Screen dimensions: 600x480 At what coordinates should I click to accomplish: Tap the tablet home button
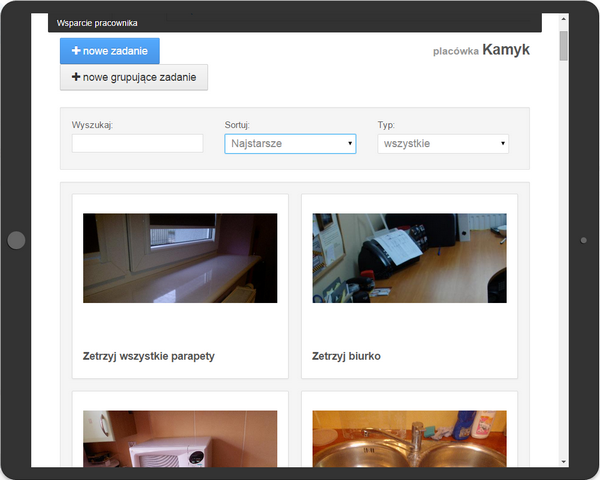point(16,240)
